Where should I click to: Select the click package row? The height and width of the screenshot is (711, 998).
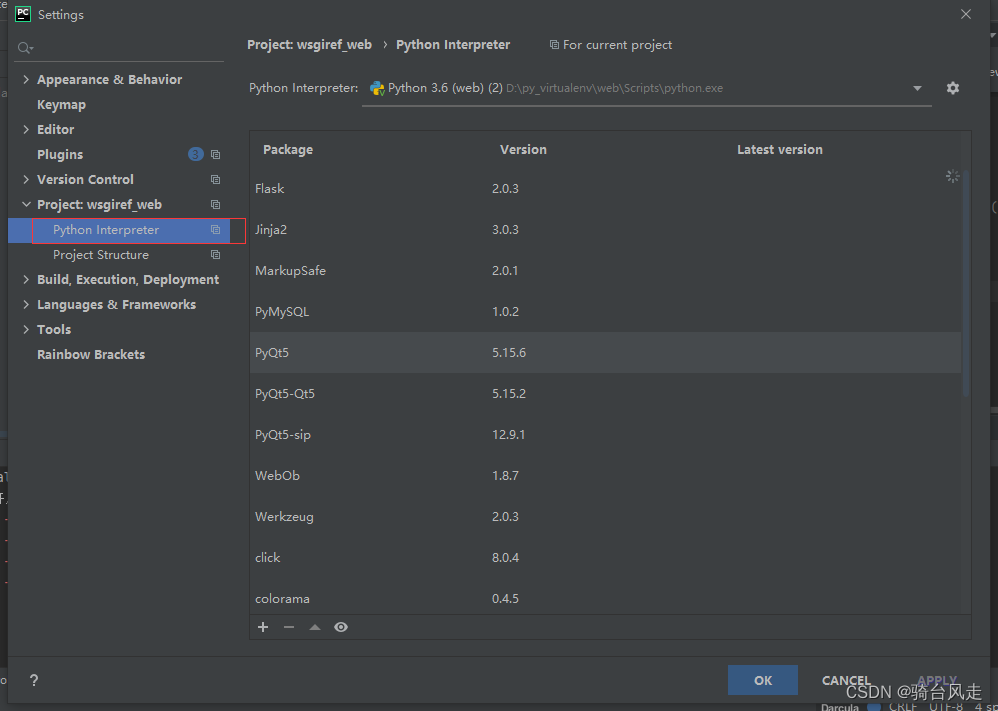click(605, 558)
